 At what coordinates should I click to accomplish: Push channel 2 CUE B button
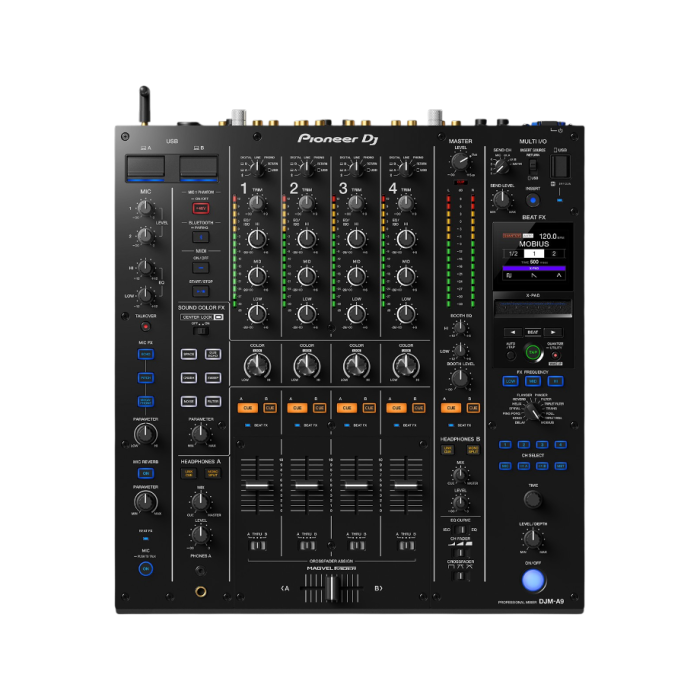pos(319,408)
